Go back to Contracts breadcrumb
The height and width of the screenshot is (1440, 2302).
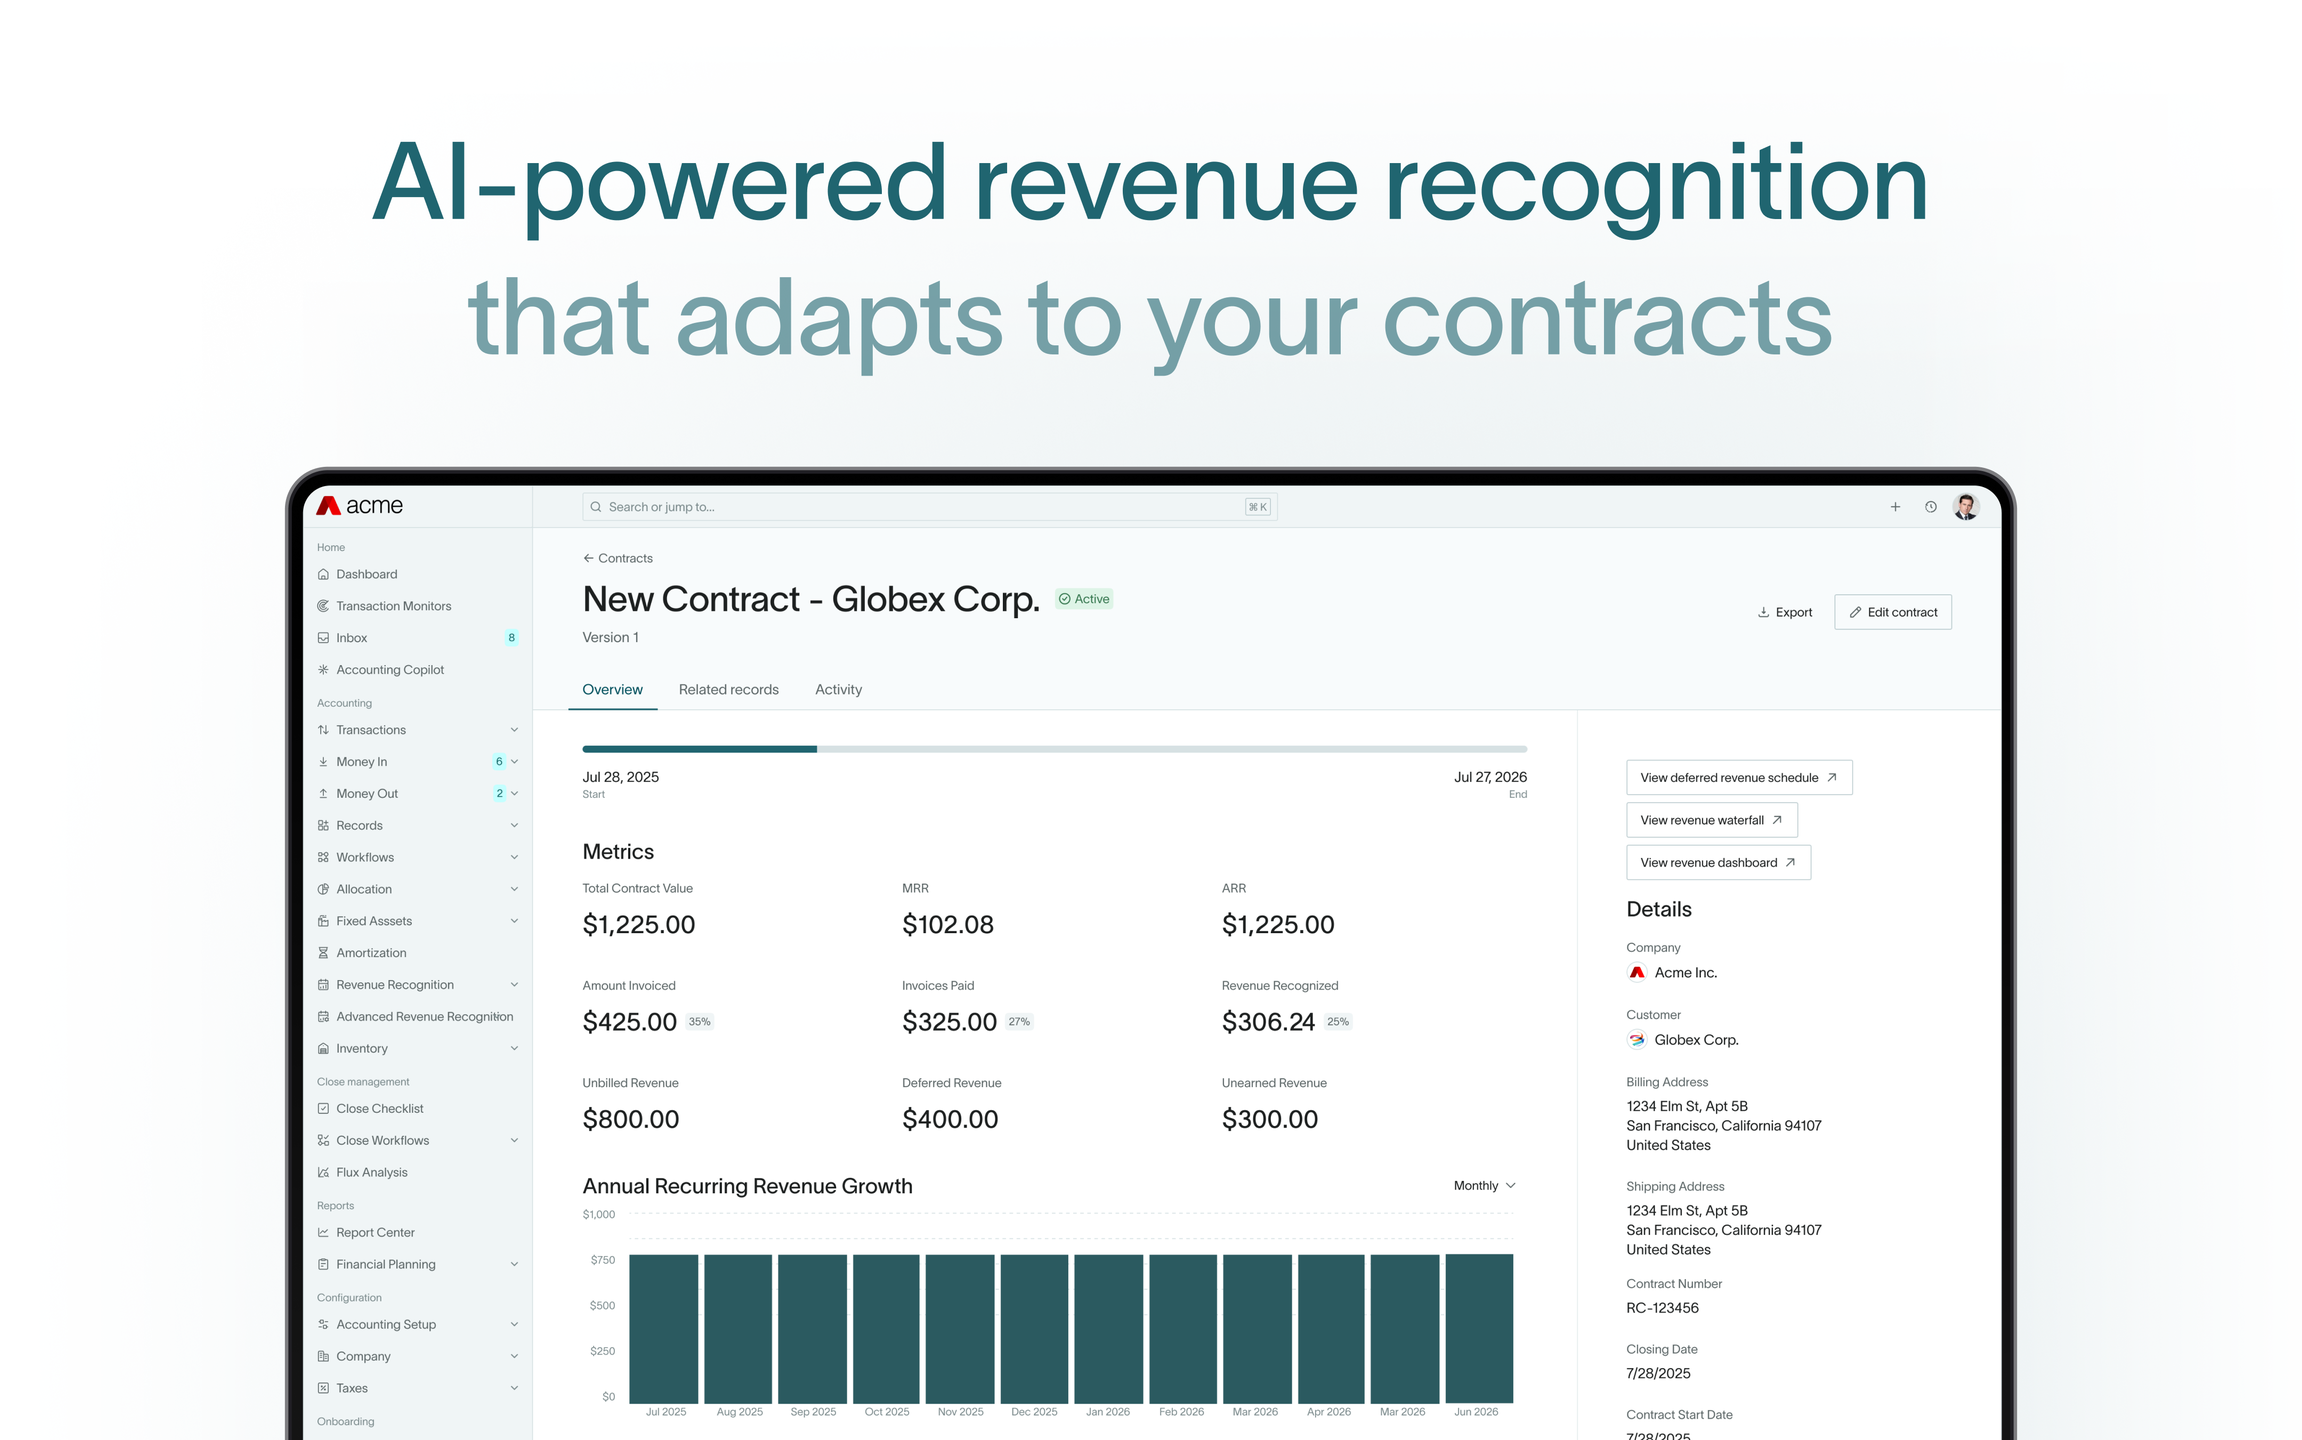(x=618, y=559)
